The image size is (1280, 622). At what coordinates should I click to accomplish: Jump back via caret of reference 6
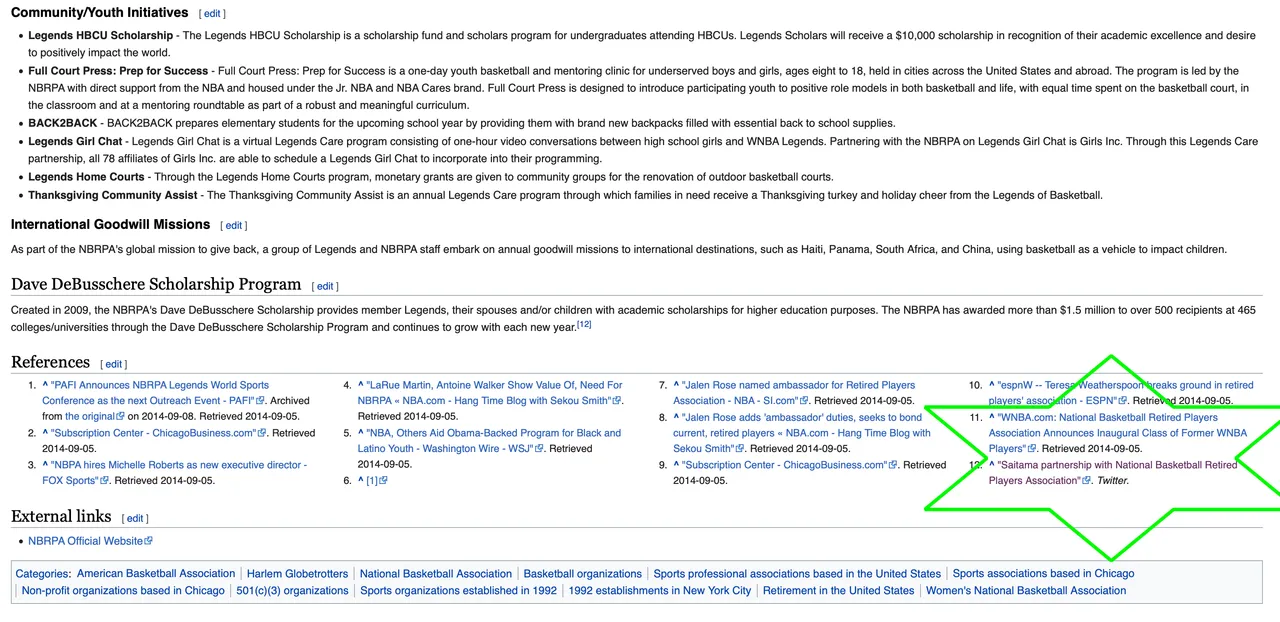pos(361,481)
